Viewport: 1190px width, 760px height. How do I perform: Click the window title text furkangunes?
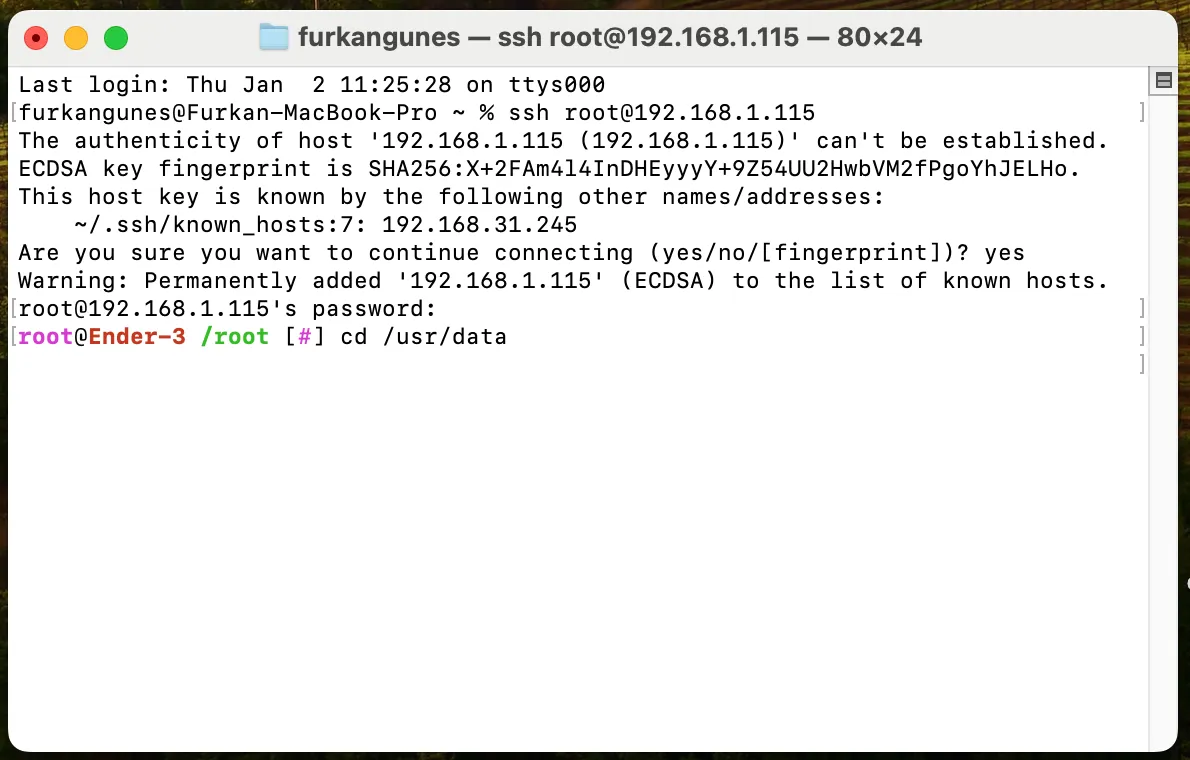point(379,36)
